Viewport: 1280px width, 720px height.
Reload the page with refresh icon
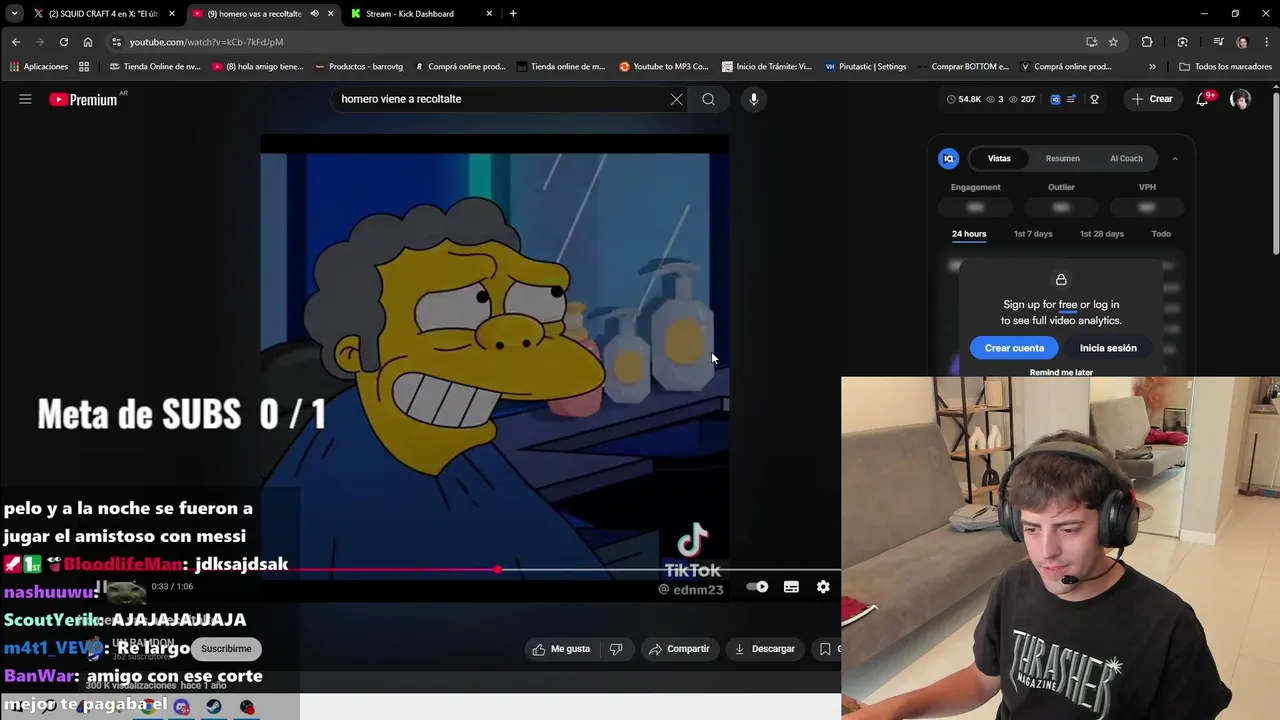click(64, 42)
